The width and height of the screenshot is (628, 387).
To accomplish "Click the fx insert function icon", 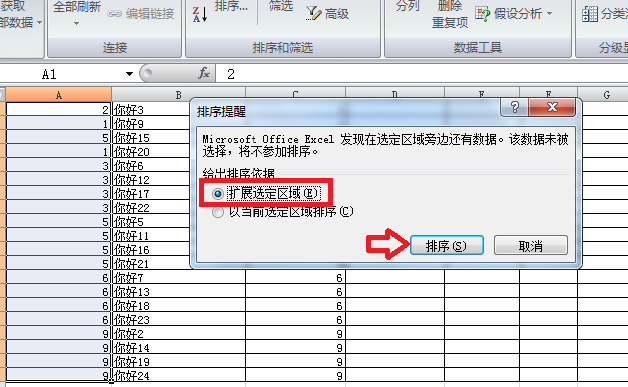I will pyautogui.click(x=204, y=73).
